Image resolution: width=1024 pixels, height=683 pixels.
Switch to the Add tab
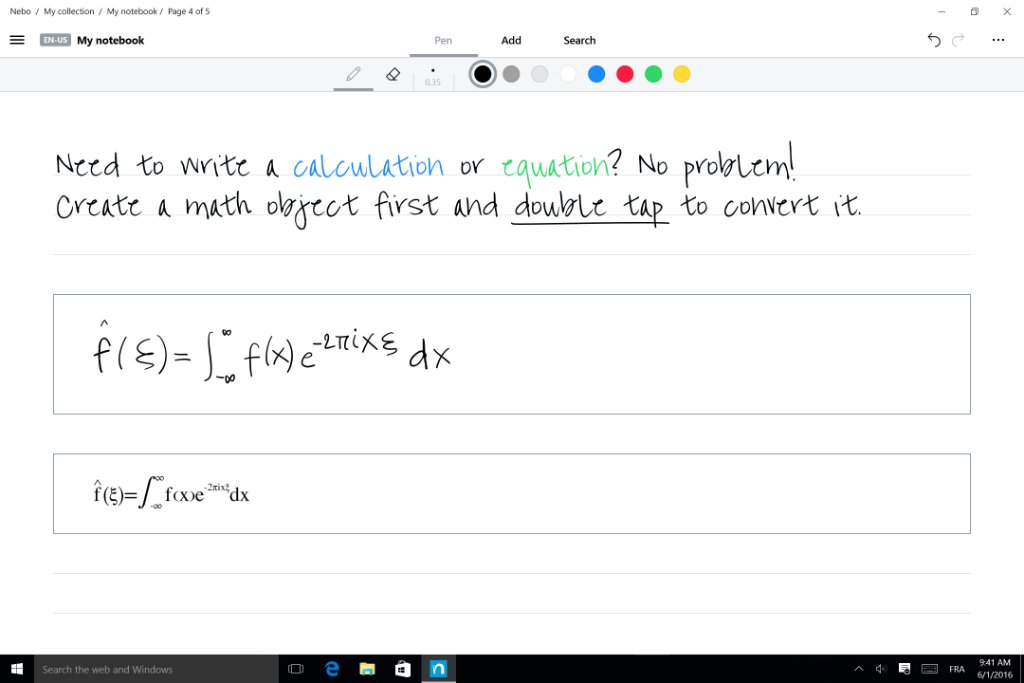[x=511, y=40]
